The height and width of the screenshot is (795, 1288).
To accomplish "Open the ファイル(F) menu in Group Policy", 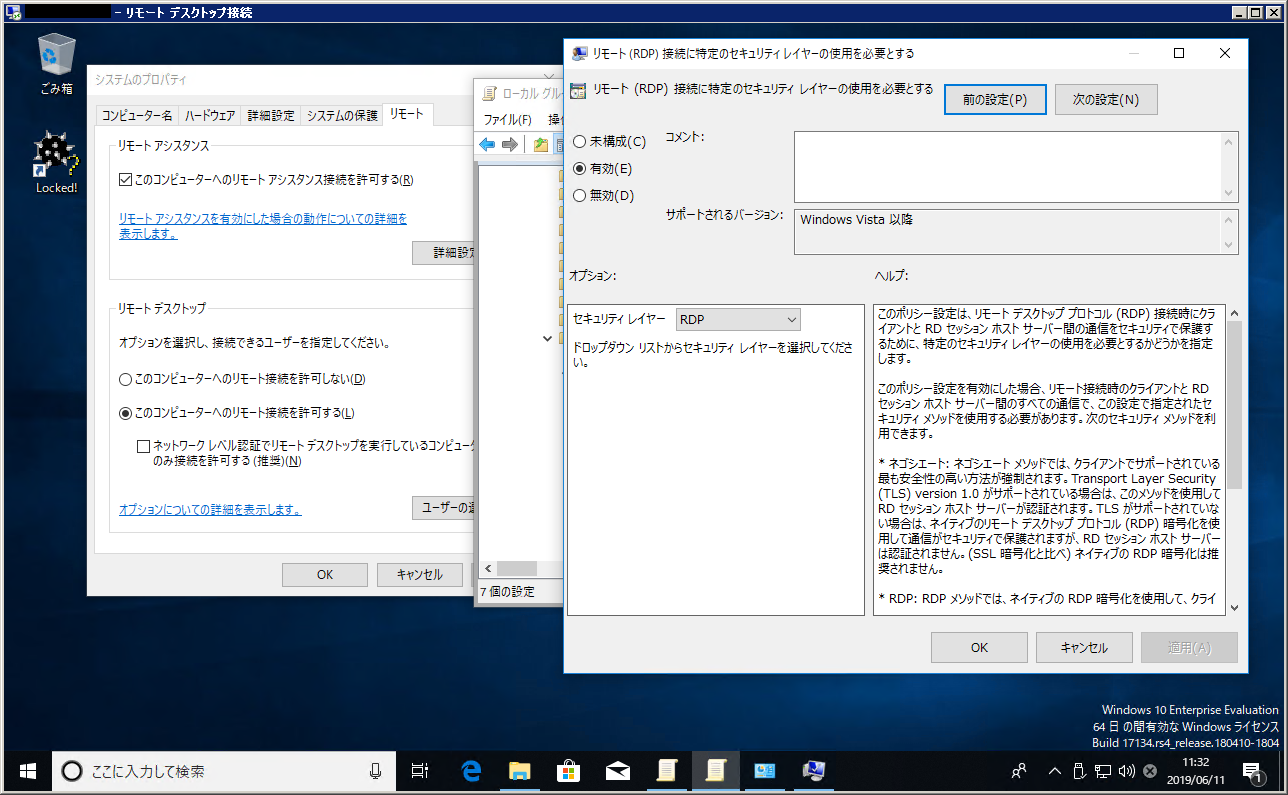I will 507,119.
